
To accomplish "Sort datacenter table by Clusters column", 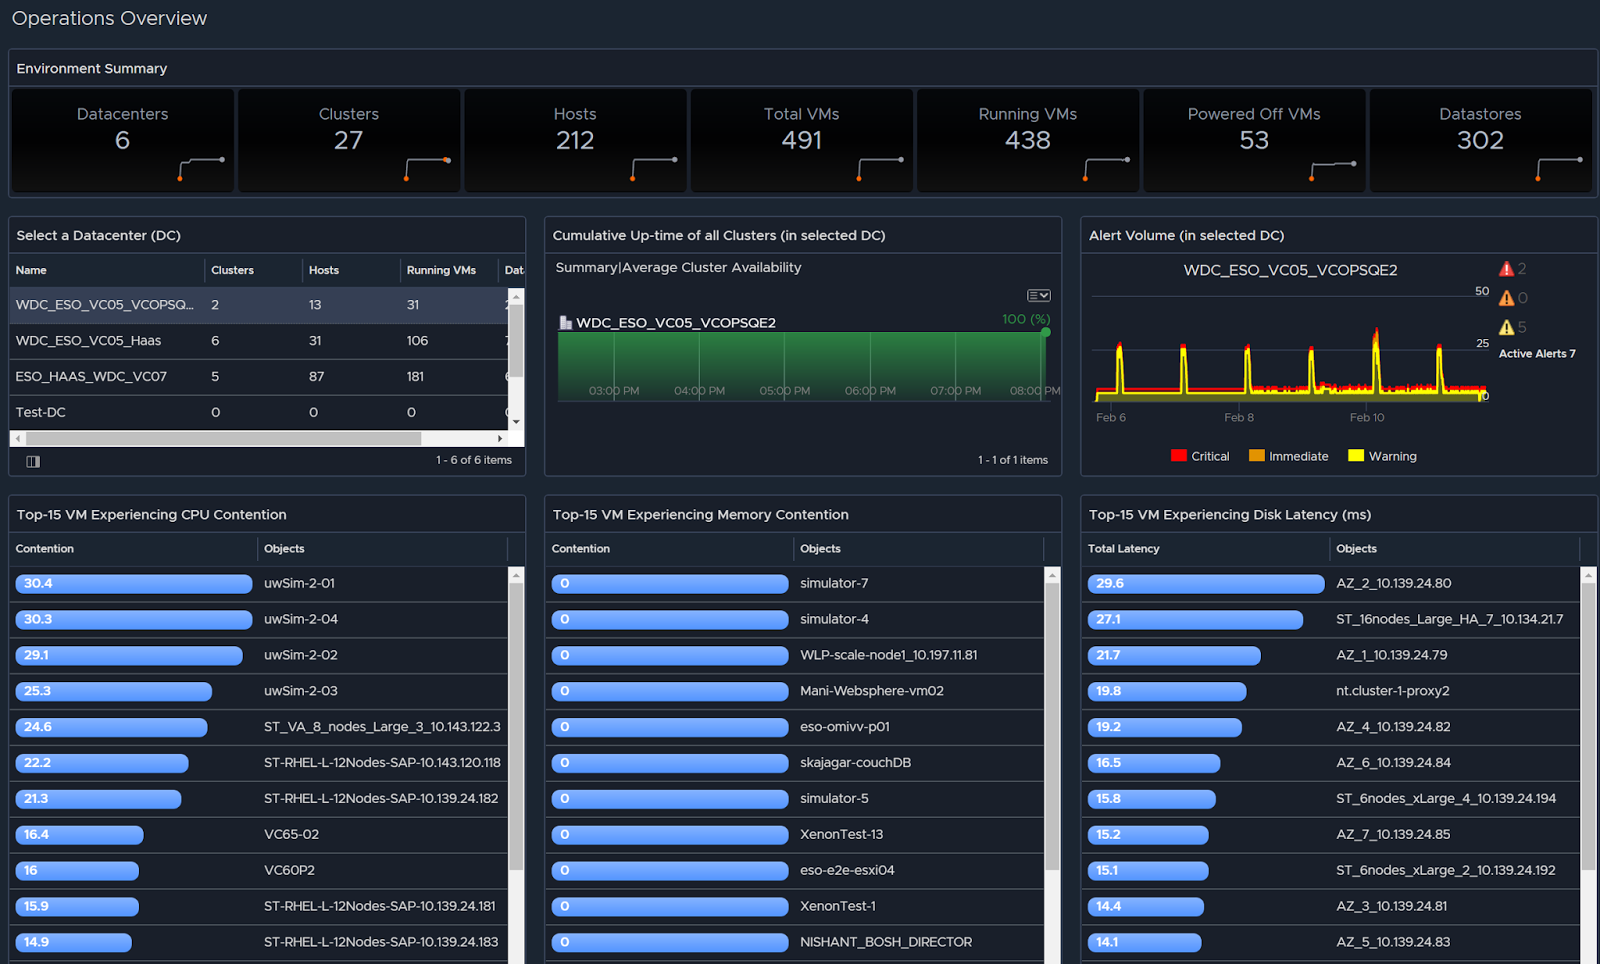I will (x=232, y=270).
